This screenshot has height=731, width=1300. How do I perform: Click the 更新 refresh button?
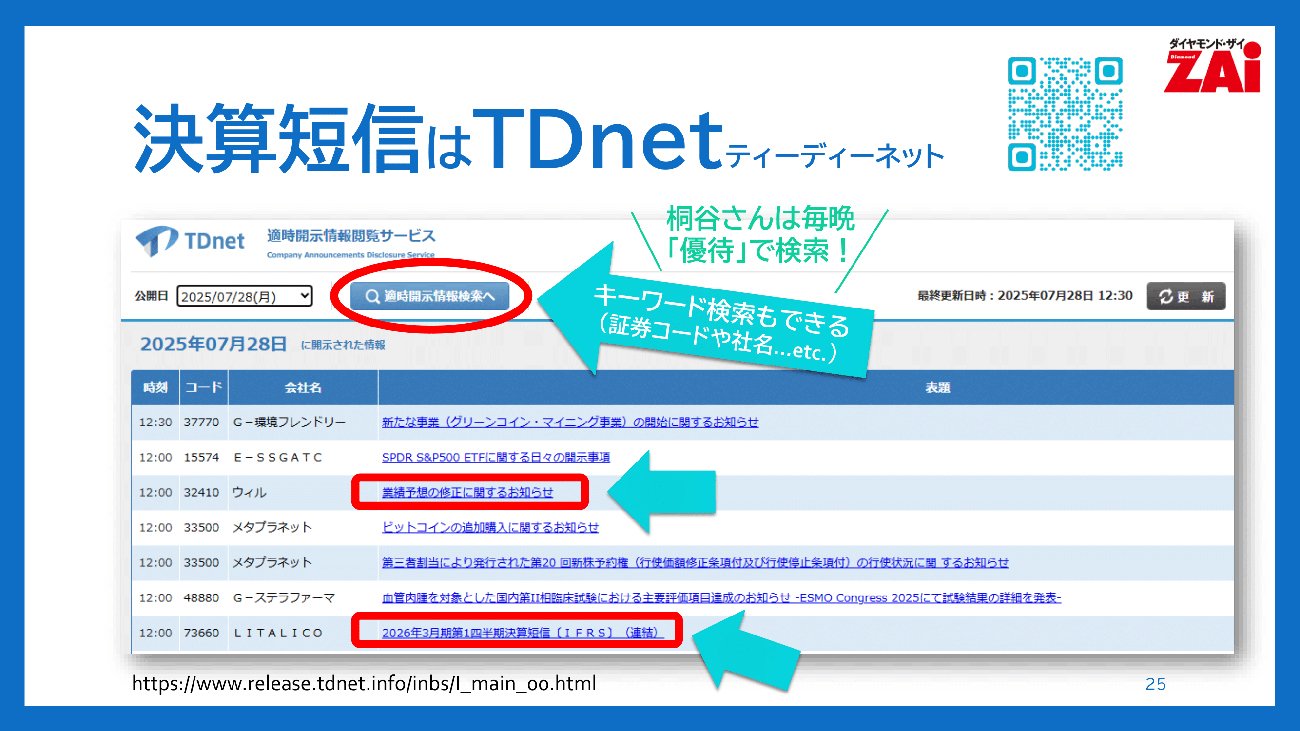(1185, 296)
